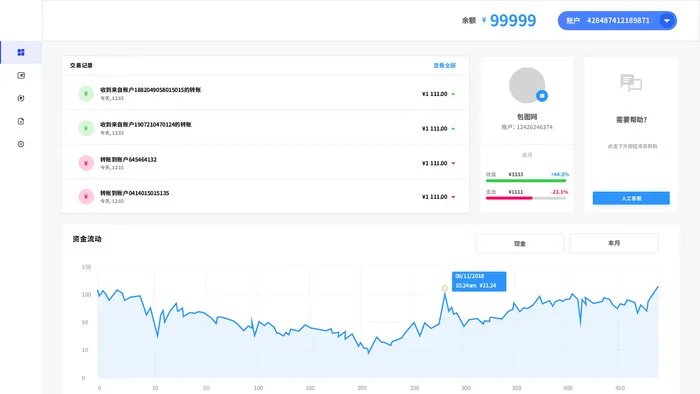Click text 收到来自账户188204905801​5015的转账
The width and height of the screenshot is (700, 394).
coord(150,90)
